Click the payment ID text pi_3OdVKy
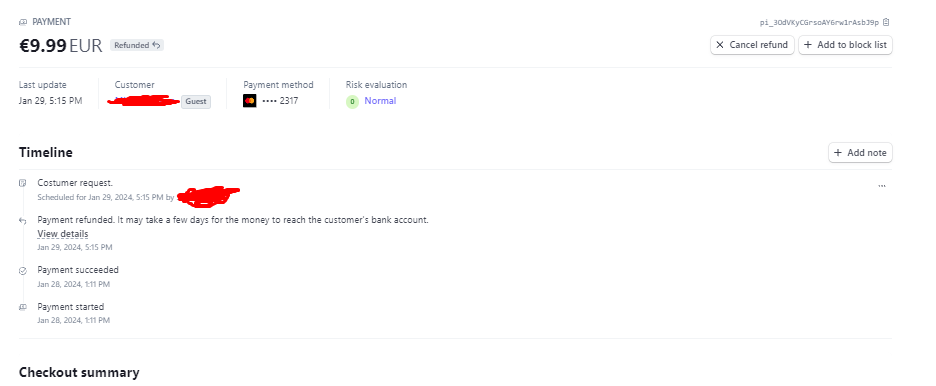The width and height of the screenshot is (936, 386). (x=819, y=22)
